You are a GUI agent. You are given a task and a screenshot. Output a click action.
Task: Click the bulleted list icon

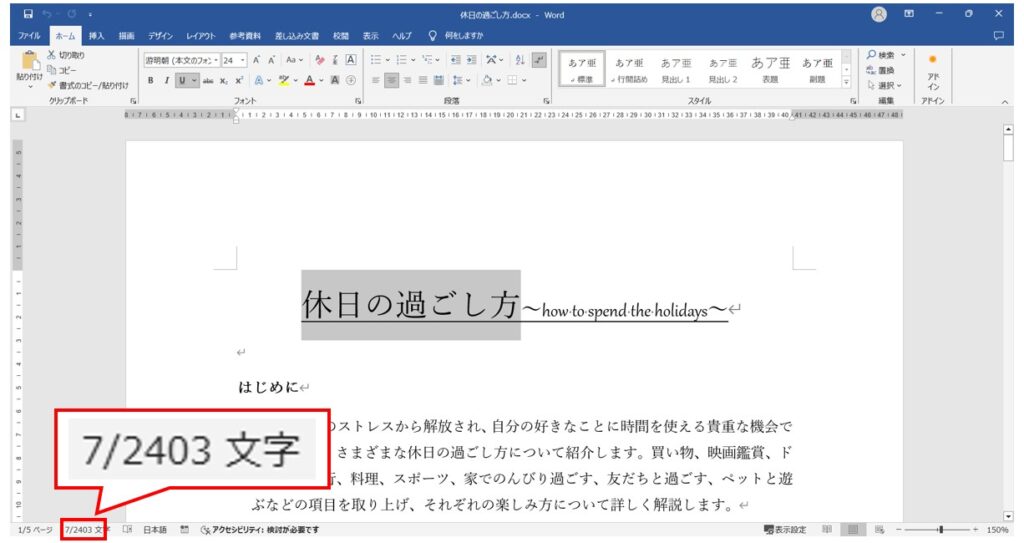click(376, 60)
